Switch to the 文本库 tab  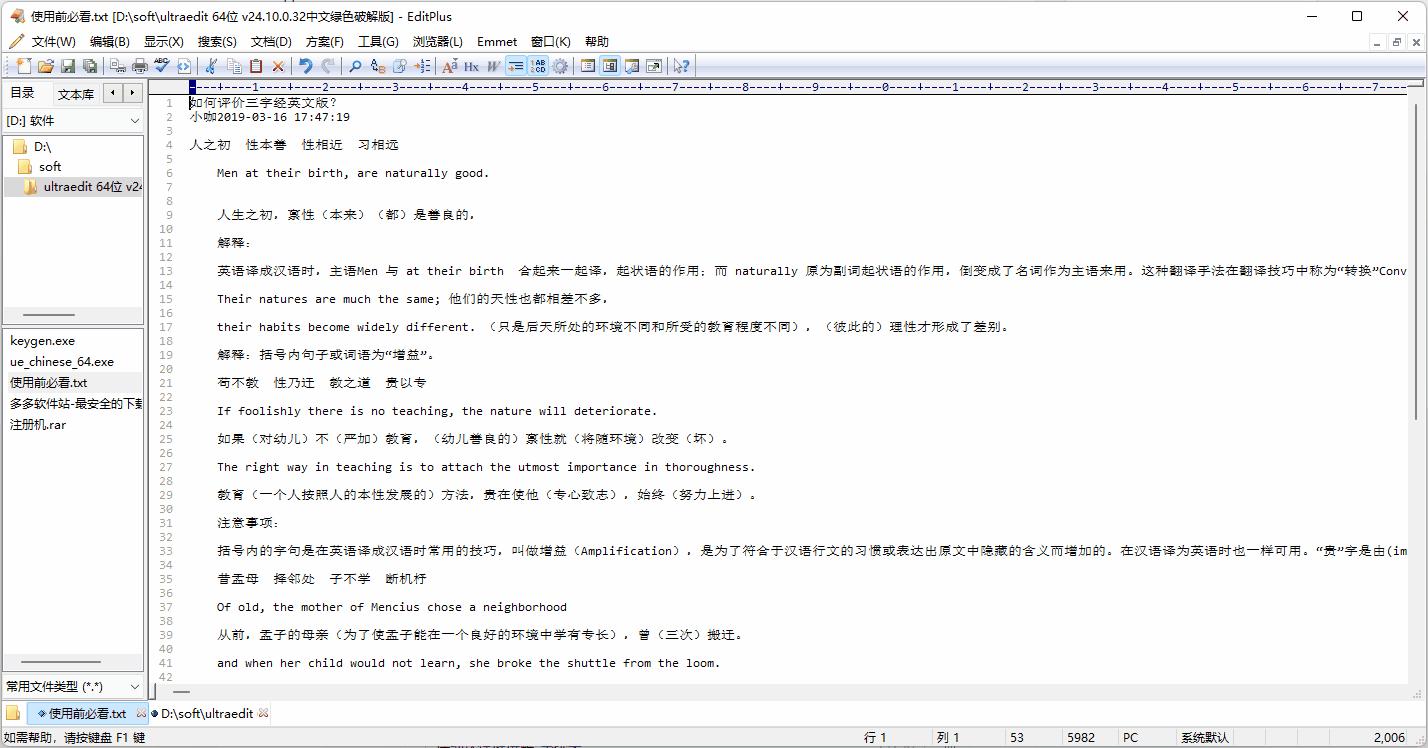pyautogui.click(x=75, y=93)
